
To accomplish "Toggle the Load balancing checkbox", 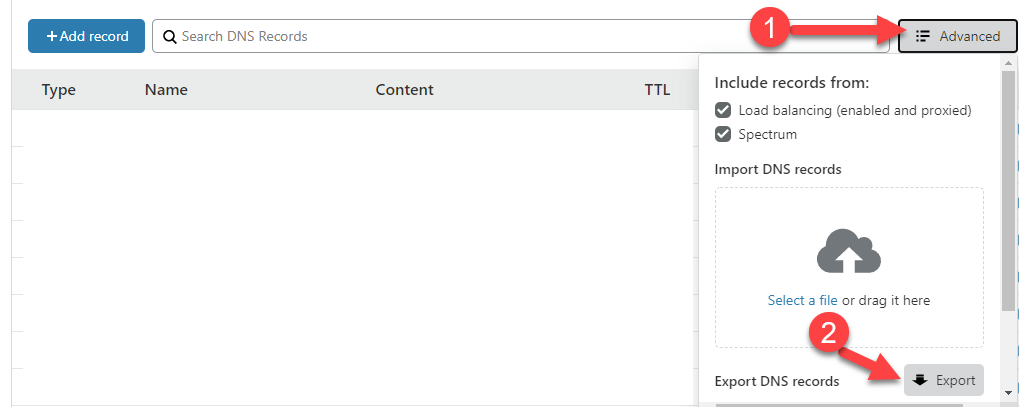I will coord(723,110).
